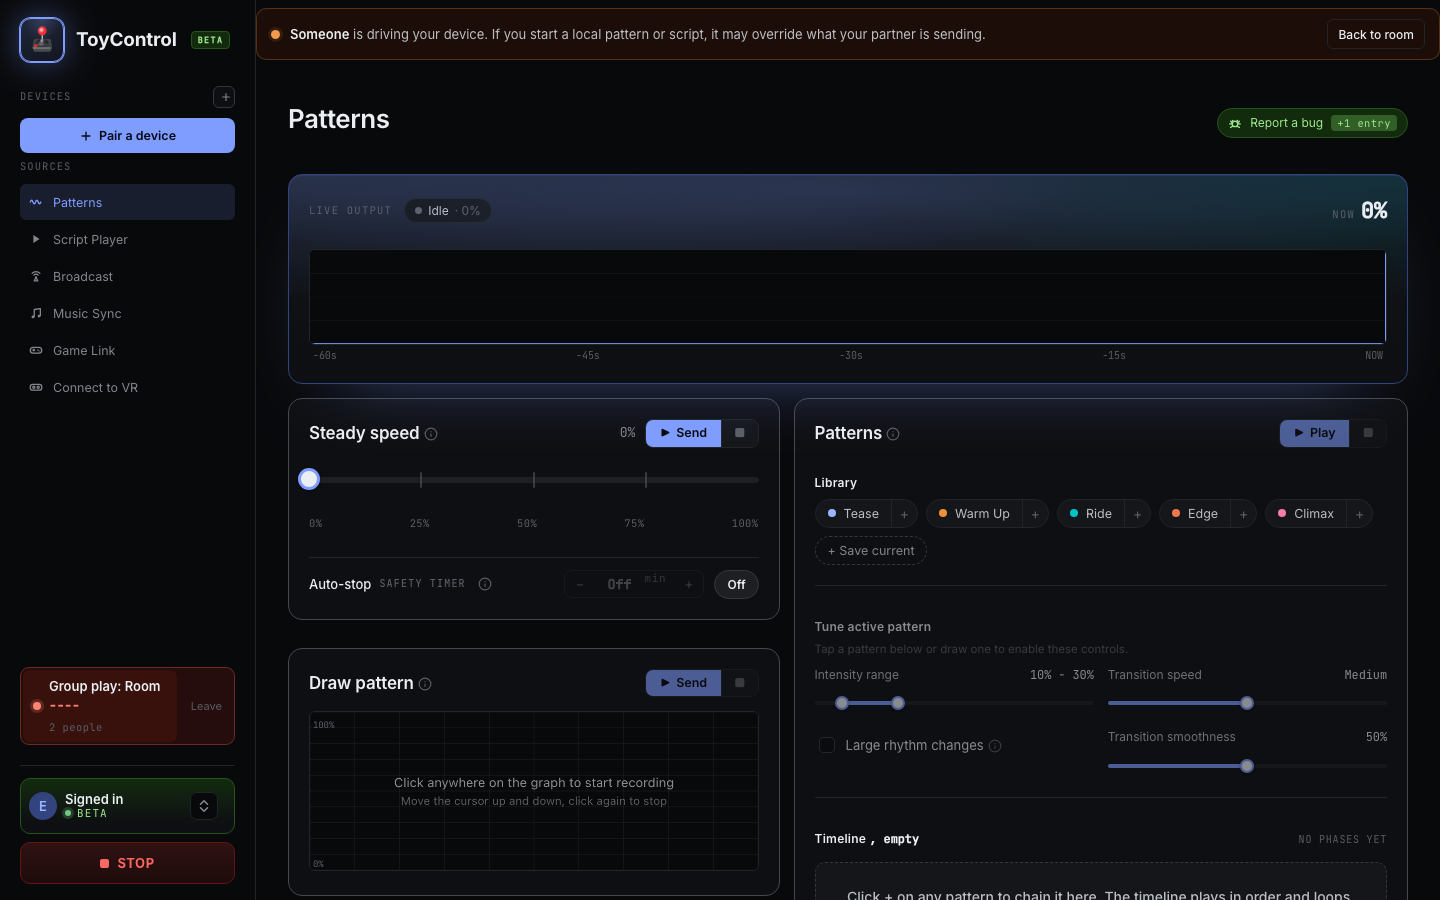Viewport: 1440px width, 900px height.
Task: Toggle the Auto-stop Off switch
Action: click(736, 585)
